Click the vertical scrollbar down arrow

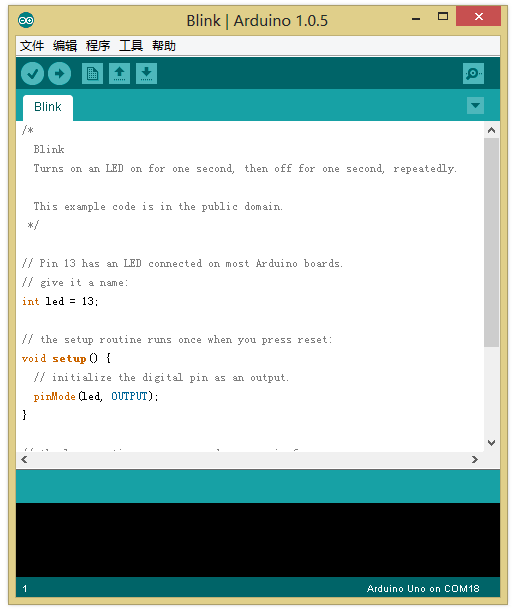[x=491, y=443]
